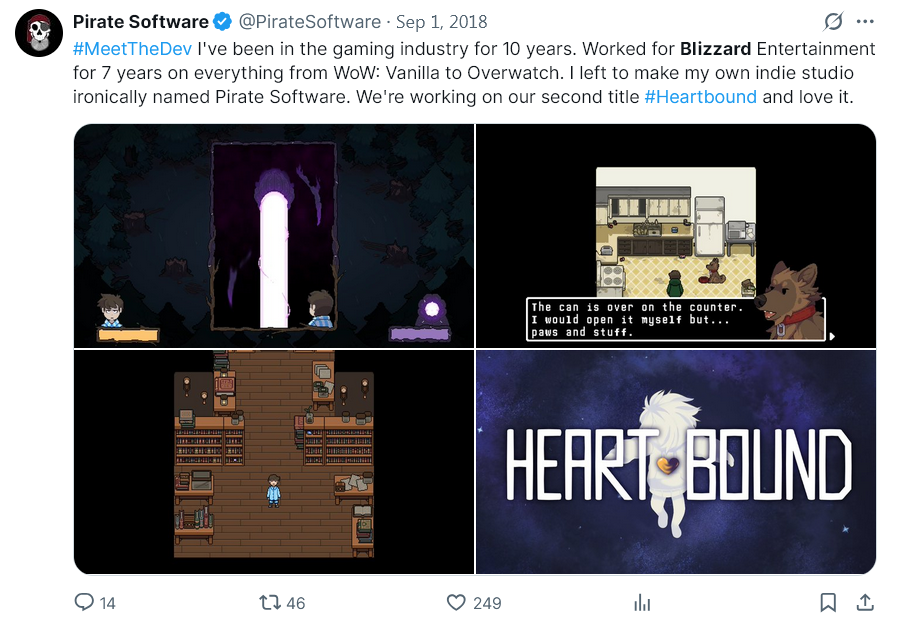Bookmark this tweet
907x625 pixels.
(828, 602)
